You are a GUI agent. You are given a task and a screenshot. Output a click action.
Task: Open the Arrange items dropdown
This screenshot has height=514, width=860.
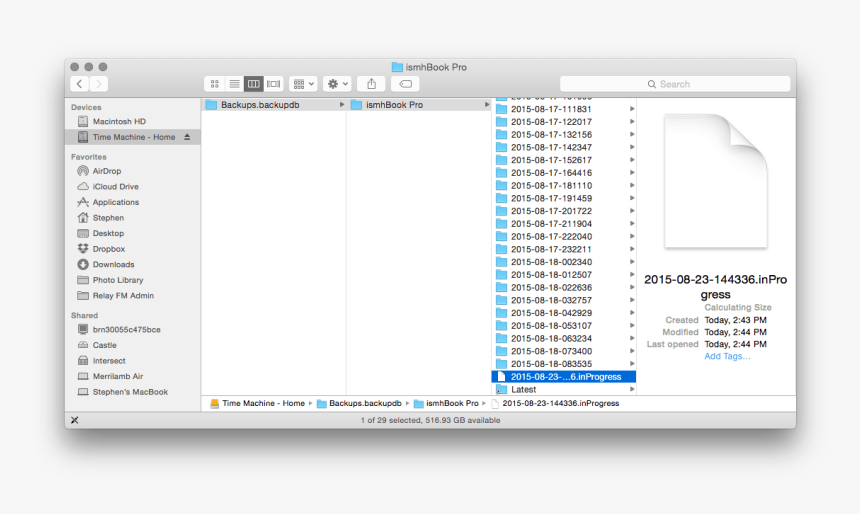point(303,84)
